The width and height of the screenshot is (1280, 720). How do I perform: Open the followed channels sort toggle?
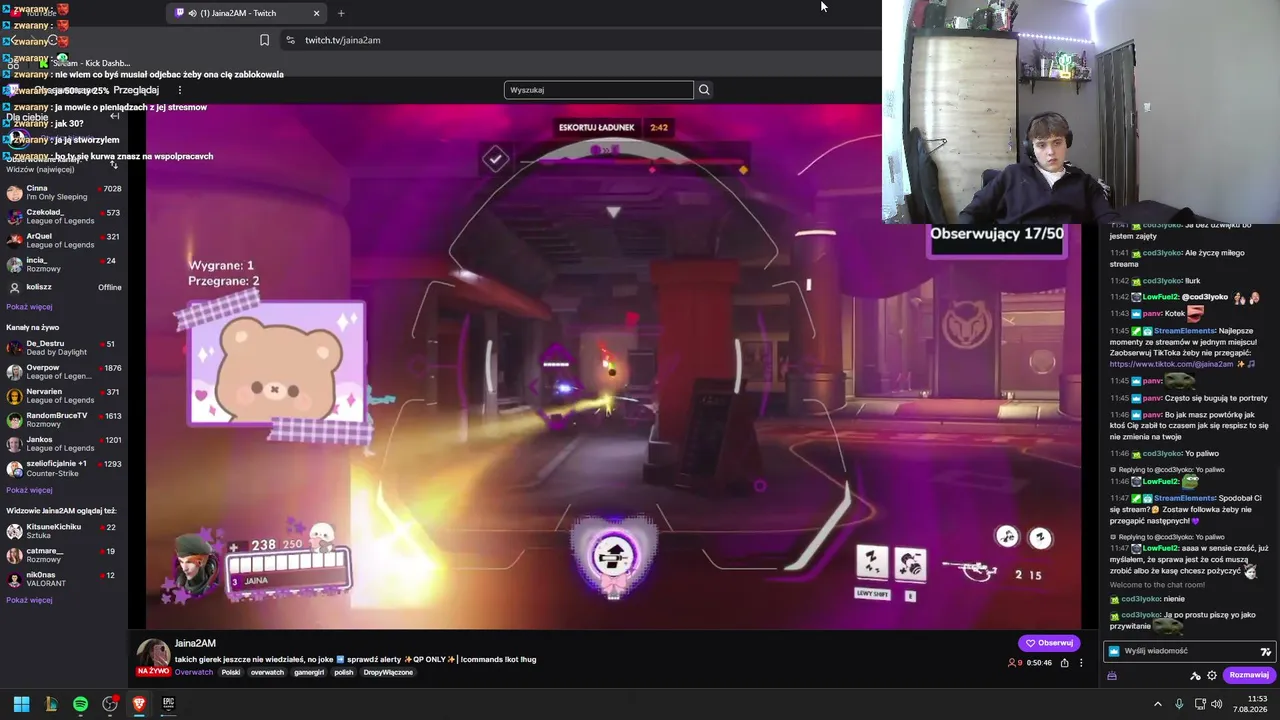[115, 163]
